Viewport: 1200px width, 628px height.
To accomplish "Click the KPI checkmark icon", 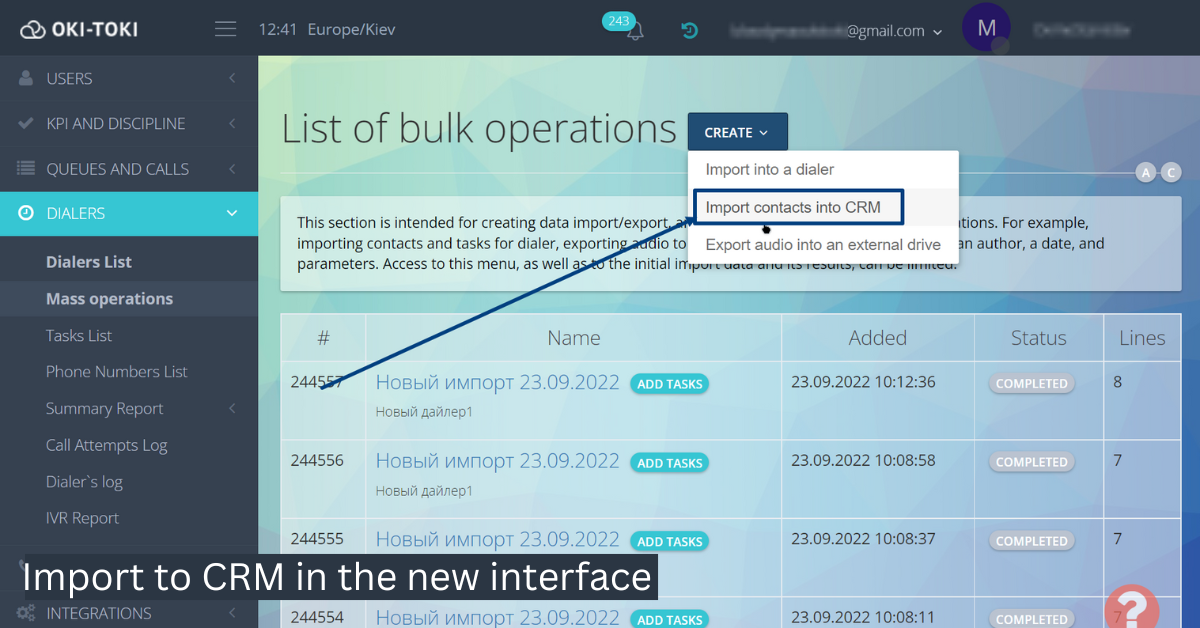I will point(26,123).
